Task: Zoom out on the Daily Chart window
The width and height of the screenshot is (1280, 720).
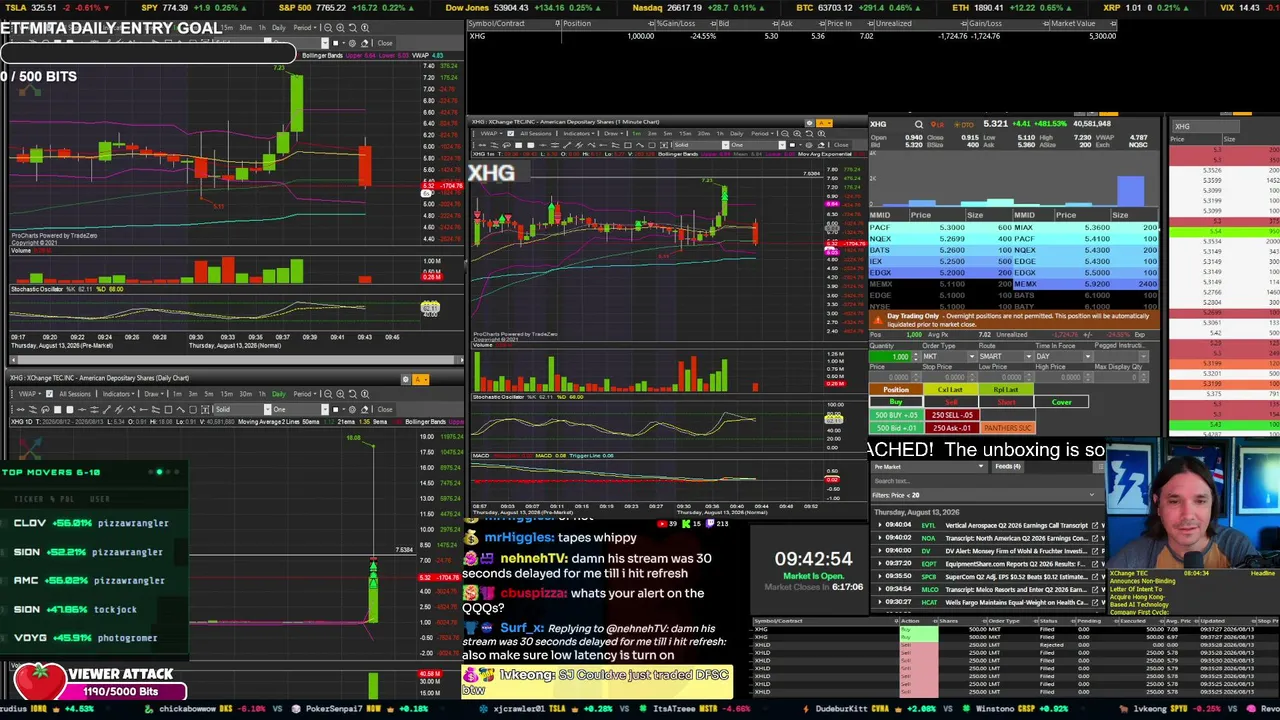Action: (328, 394)
